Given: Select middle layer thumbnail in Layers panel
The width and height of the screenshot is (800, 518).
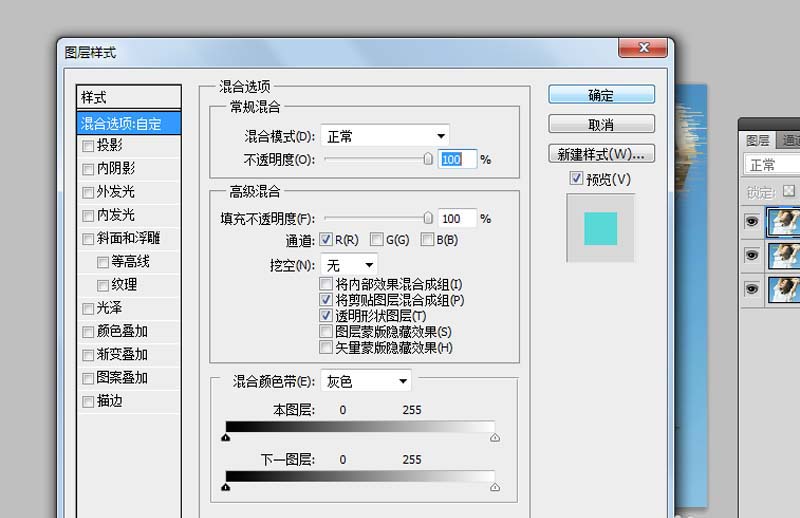Looking at the screenshot, I should 784,256.
